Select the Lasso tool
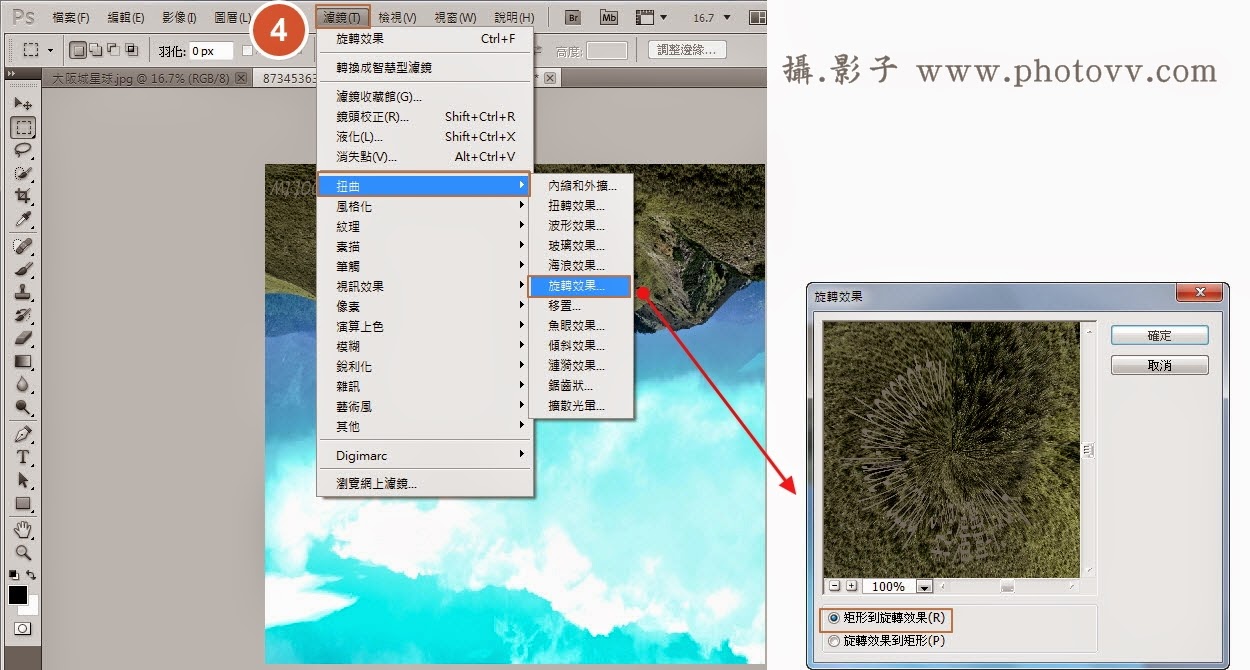1250x670 pixels. click(x=23, y=150)
